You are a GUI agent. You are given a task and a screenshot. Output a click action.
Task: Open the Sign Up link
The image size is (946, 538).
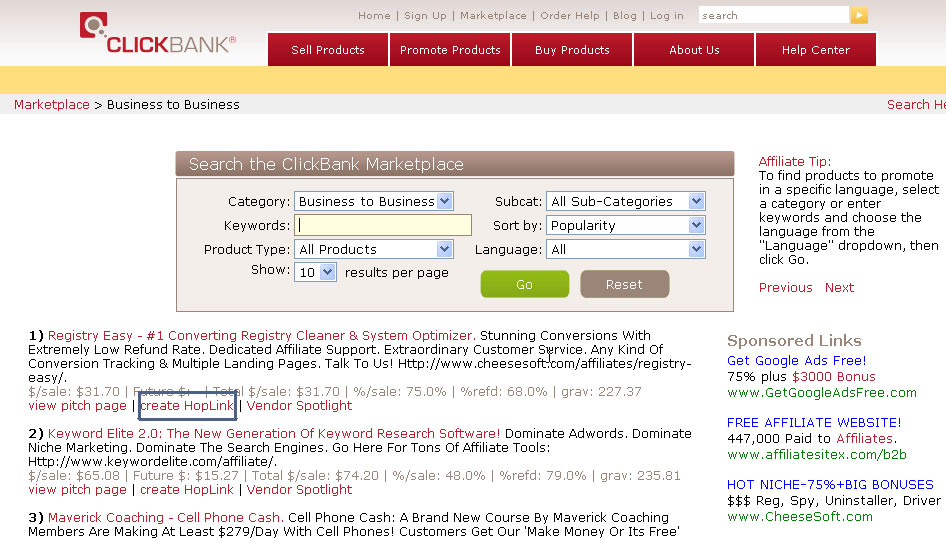coord(425,16)
